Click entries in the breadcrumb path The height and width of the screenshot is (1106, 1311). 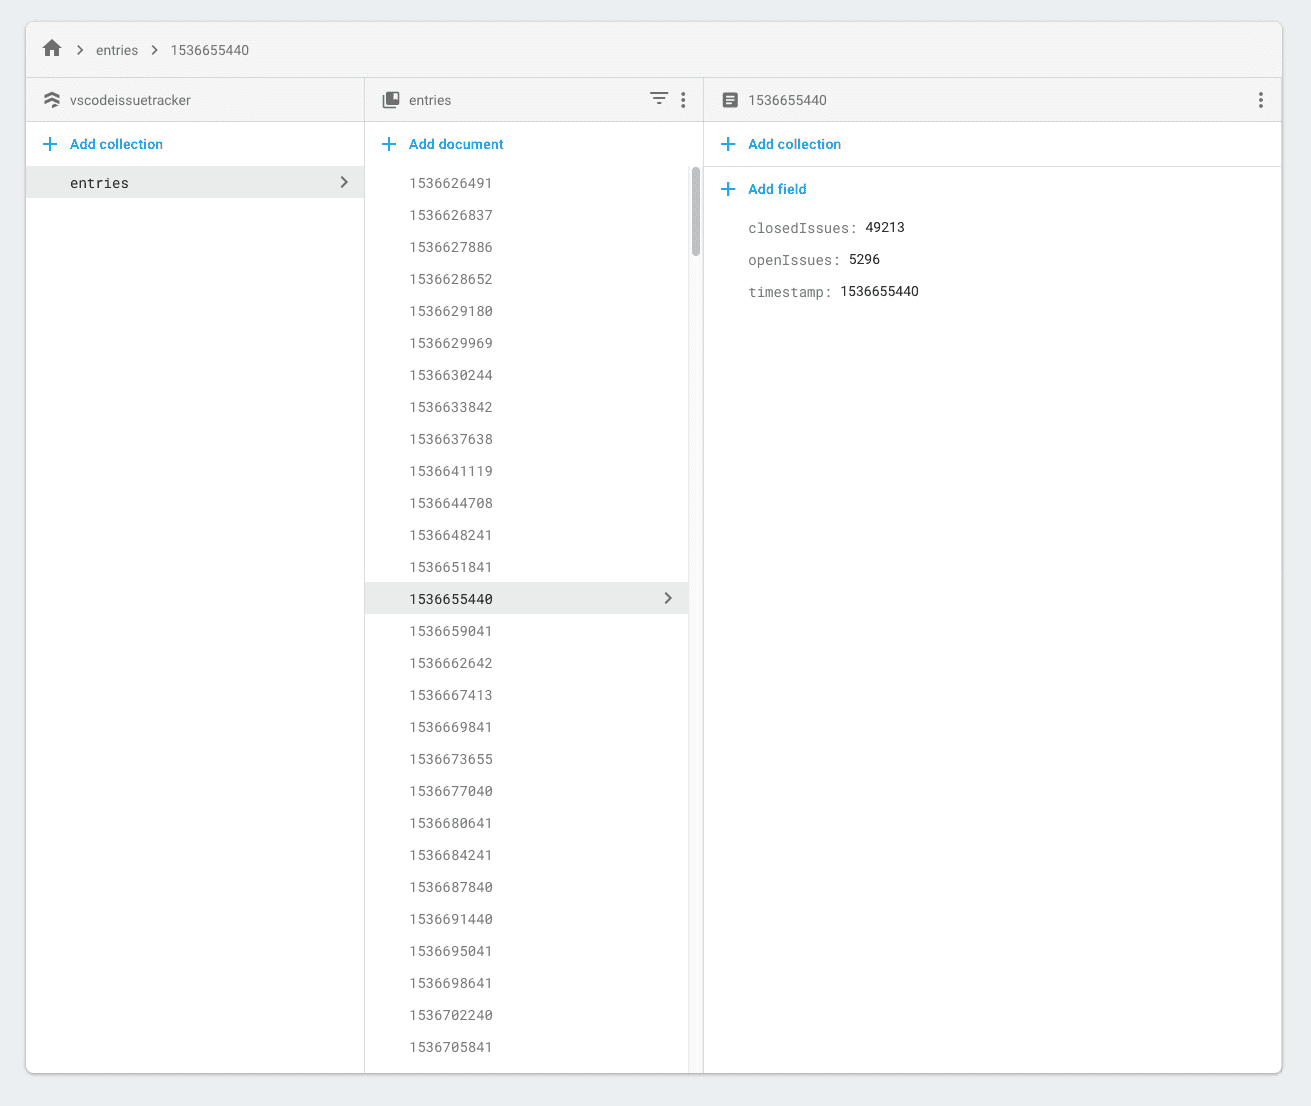coord(117,50)
